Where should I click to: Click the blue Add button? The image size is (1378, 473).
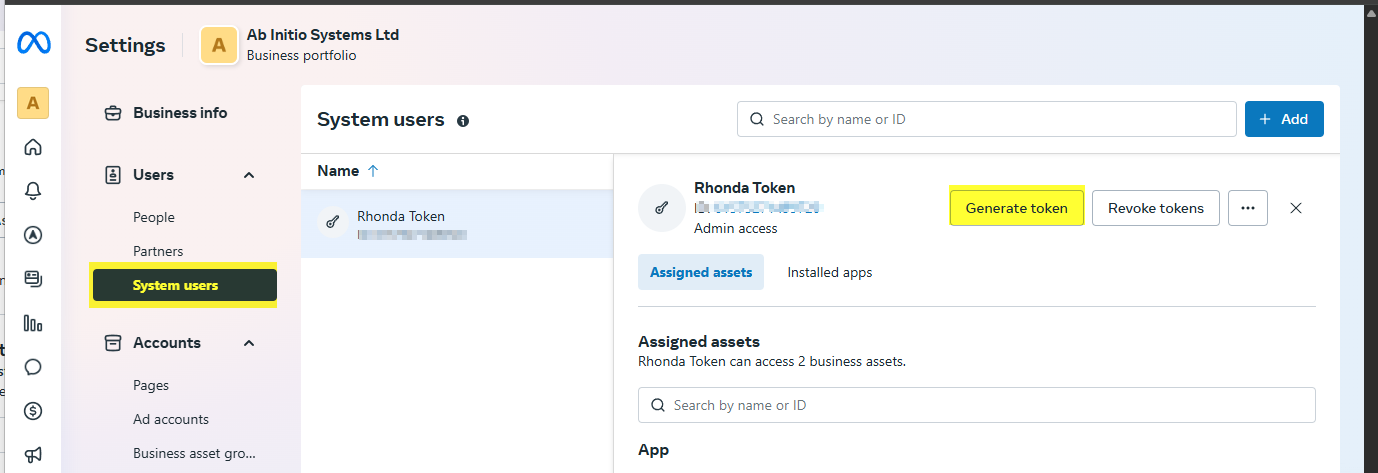[1284, 119]
